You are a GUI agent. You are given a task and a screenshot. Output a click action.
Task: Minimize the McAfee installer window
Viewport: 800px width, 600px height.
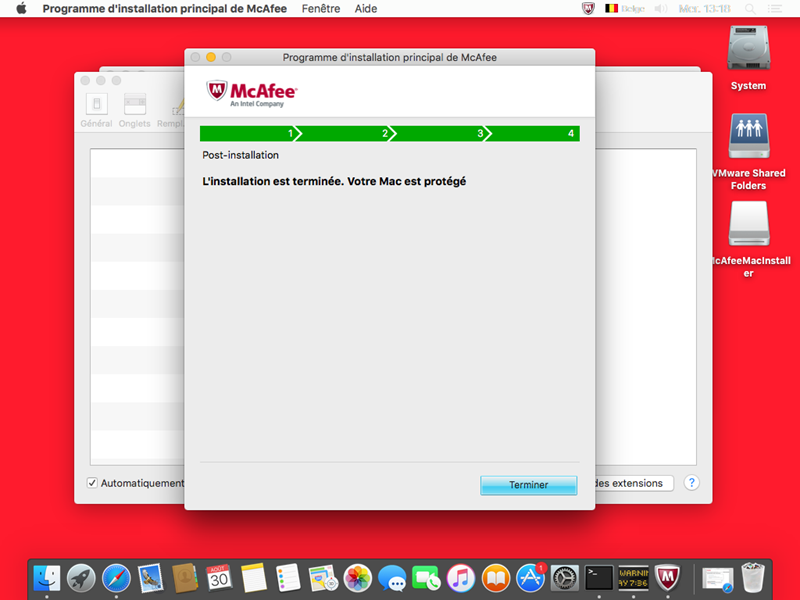(x=211, y=57)
